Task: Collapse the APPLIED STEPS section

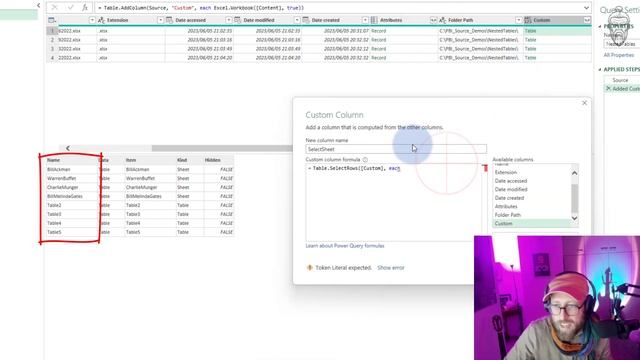Action: [600, 70]
